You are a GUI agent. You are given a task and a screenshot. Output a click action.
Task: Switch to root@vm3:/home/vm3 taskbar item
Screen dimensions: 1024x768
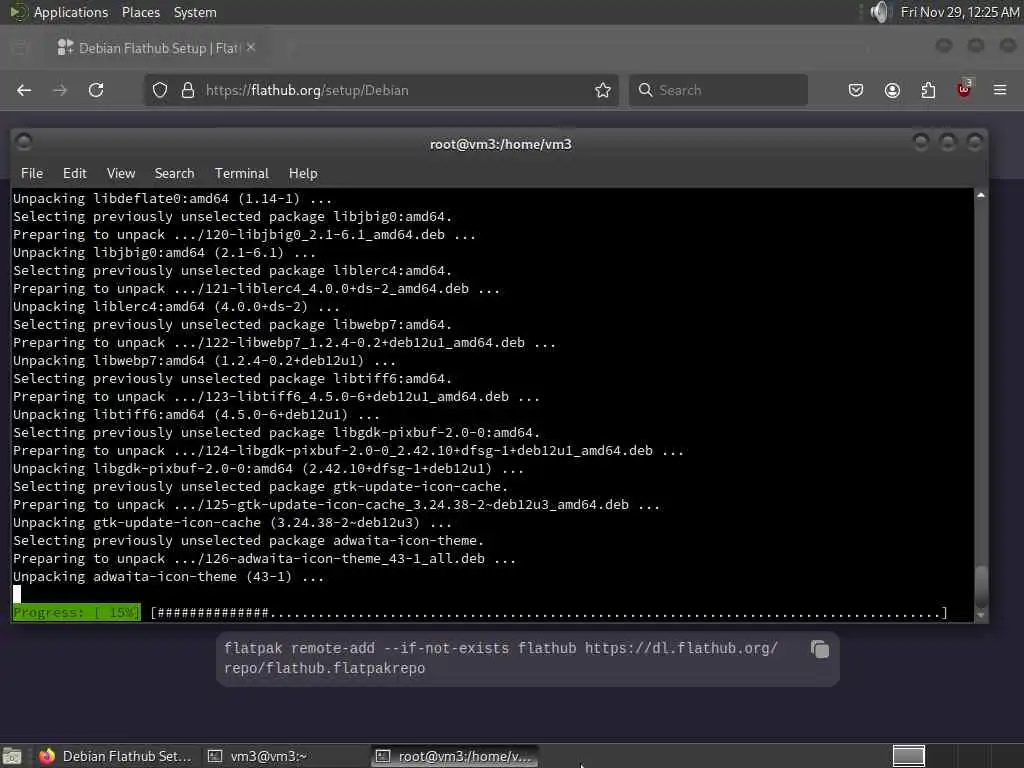point(455,756)
